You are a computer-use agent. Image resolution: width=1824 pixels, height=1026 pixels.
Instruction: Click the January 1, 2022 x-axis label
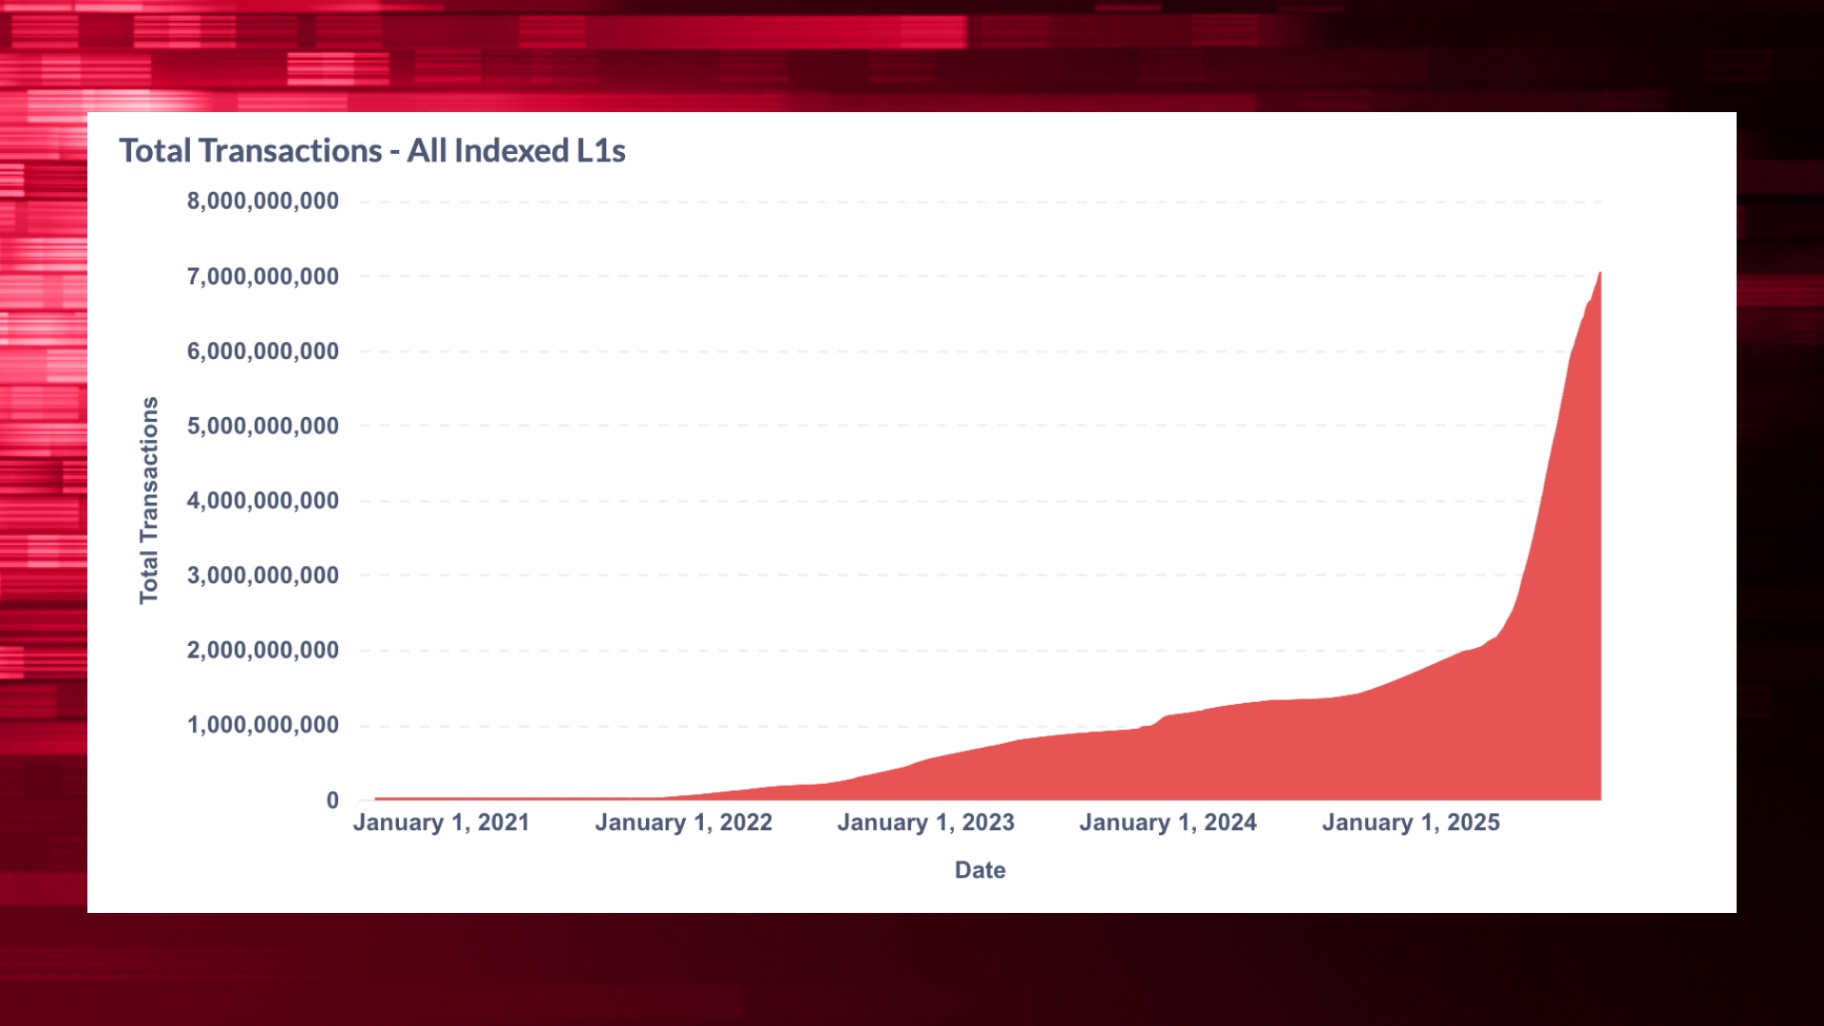(x=683, y=823)
